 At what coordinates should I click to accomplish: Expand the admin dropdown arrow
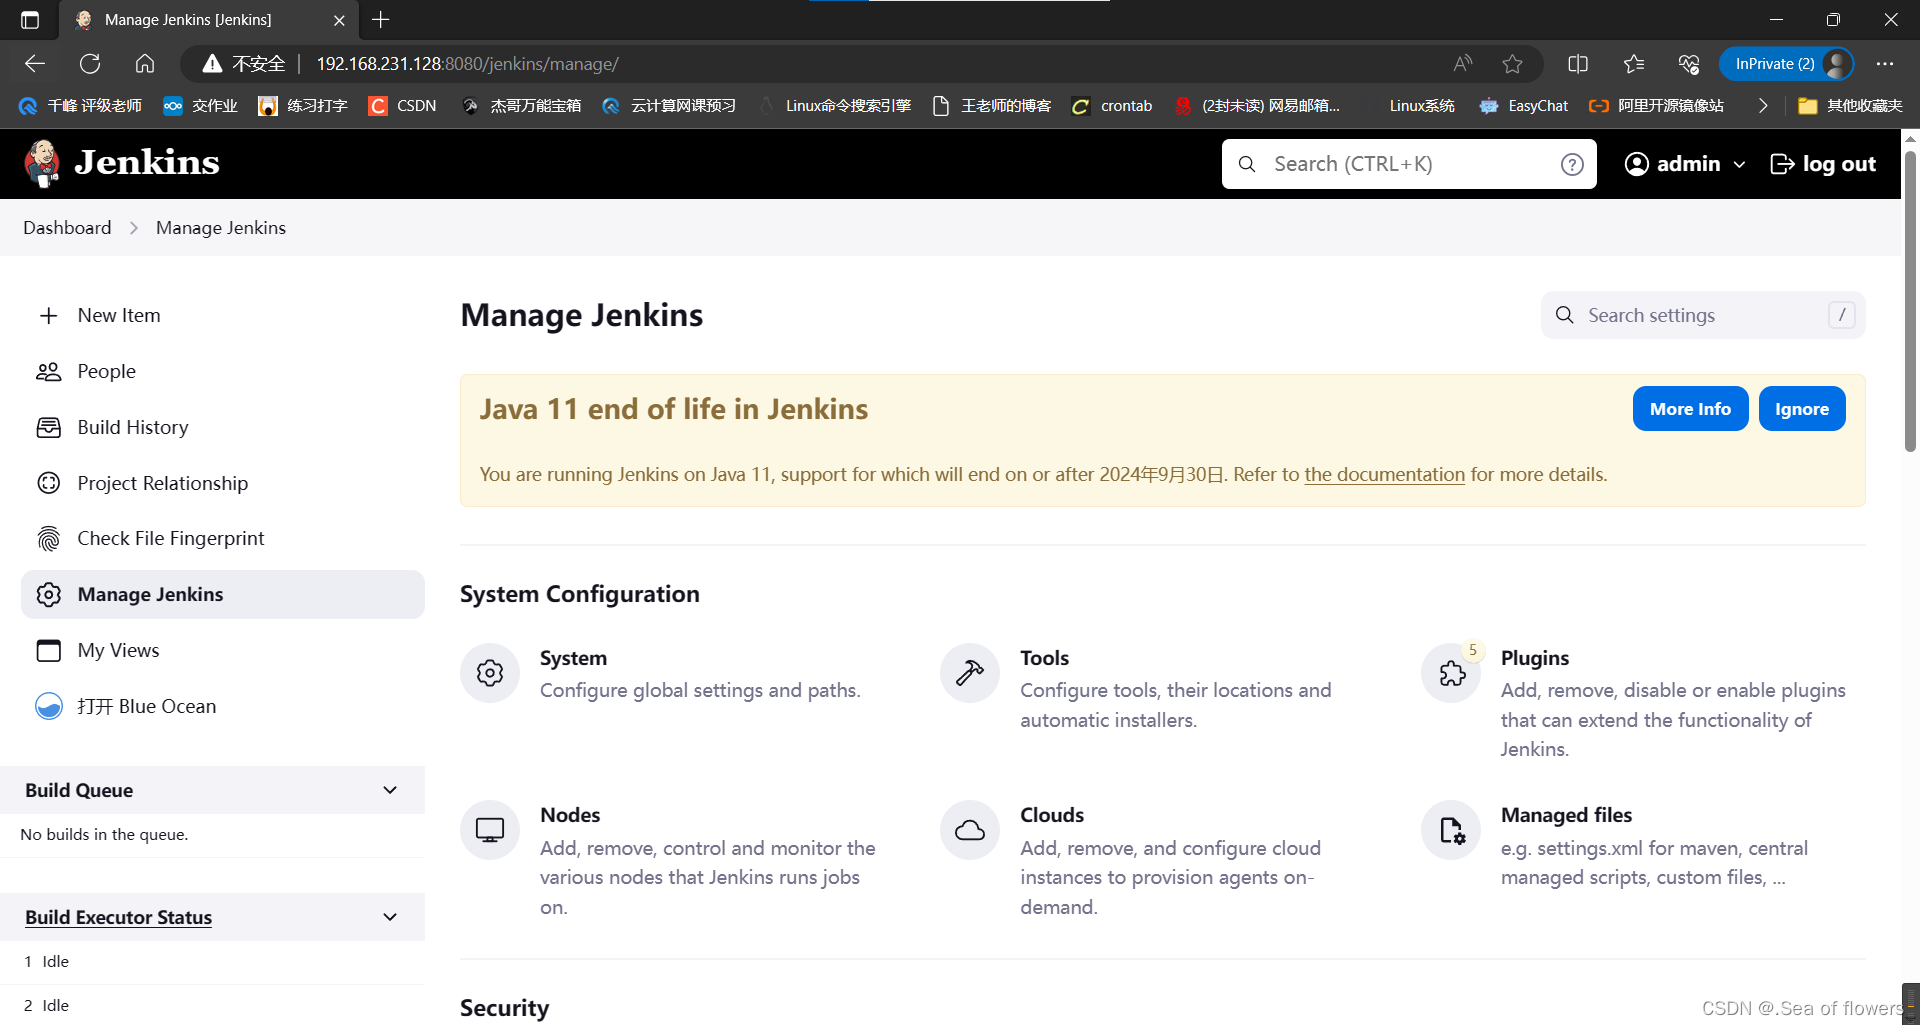pos(1739,164)
